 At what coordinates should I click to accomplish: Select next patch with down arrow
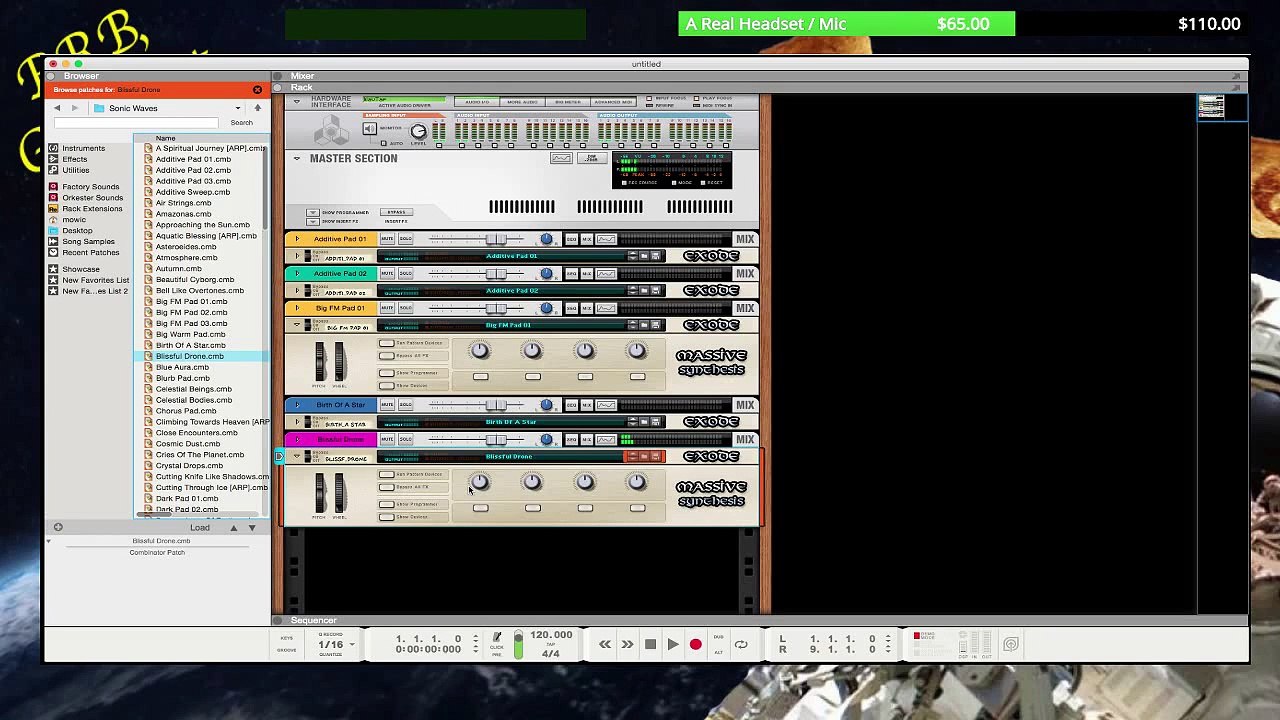click(x=252, y=528)
